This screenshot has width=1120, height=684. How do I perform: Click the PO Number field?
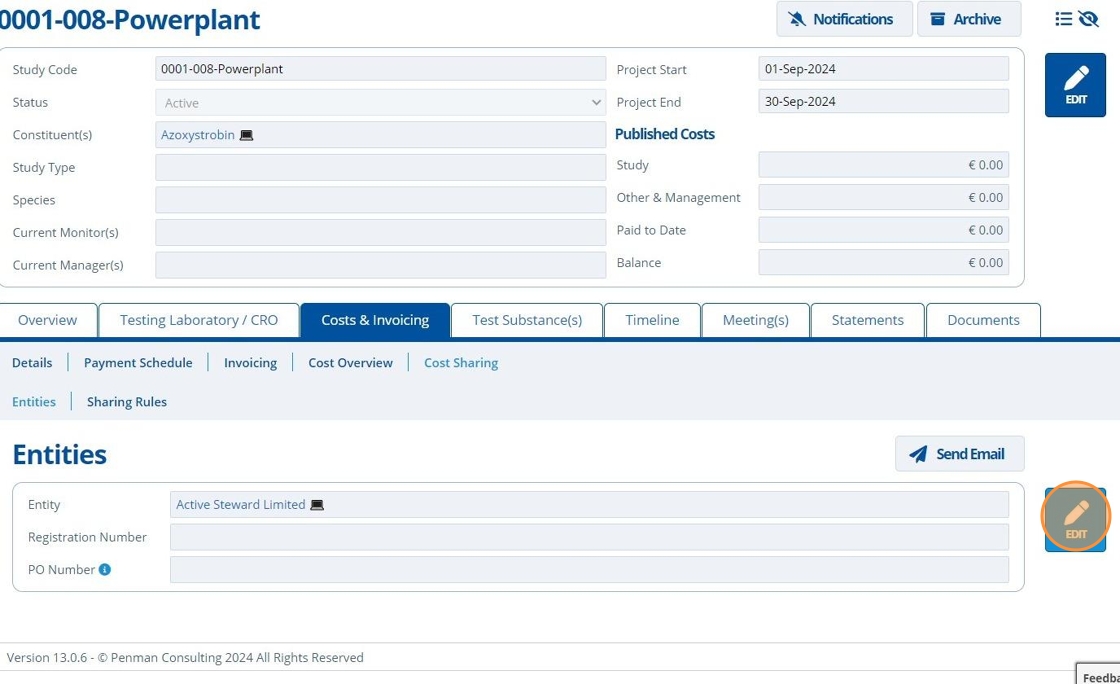click(x=589, y=570)
